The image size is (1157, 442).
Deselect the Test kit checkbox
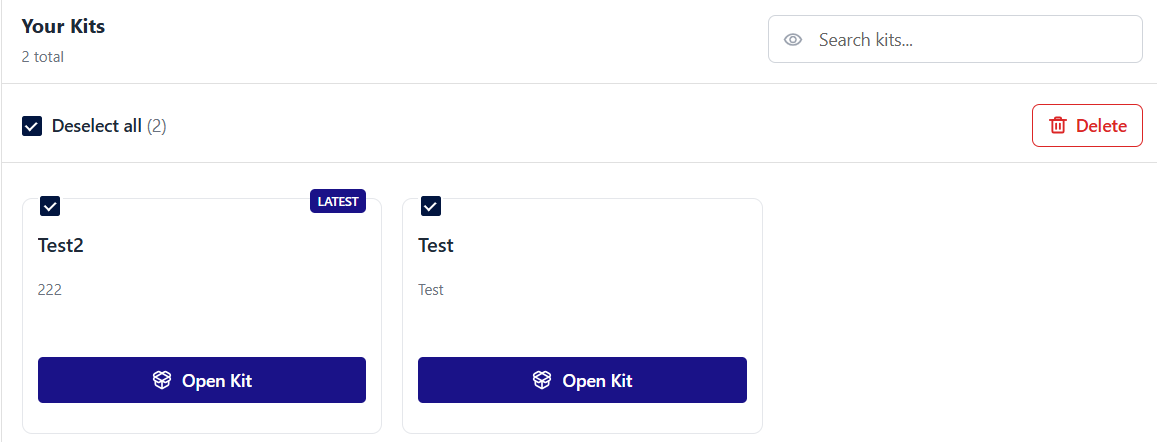pos(431,206)
